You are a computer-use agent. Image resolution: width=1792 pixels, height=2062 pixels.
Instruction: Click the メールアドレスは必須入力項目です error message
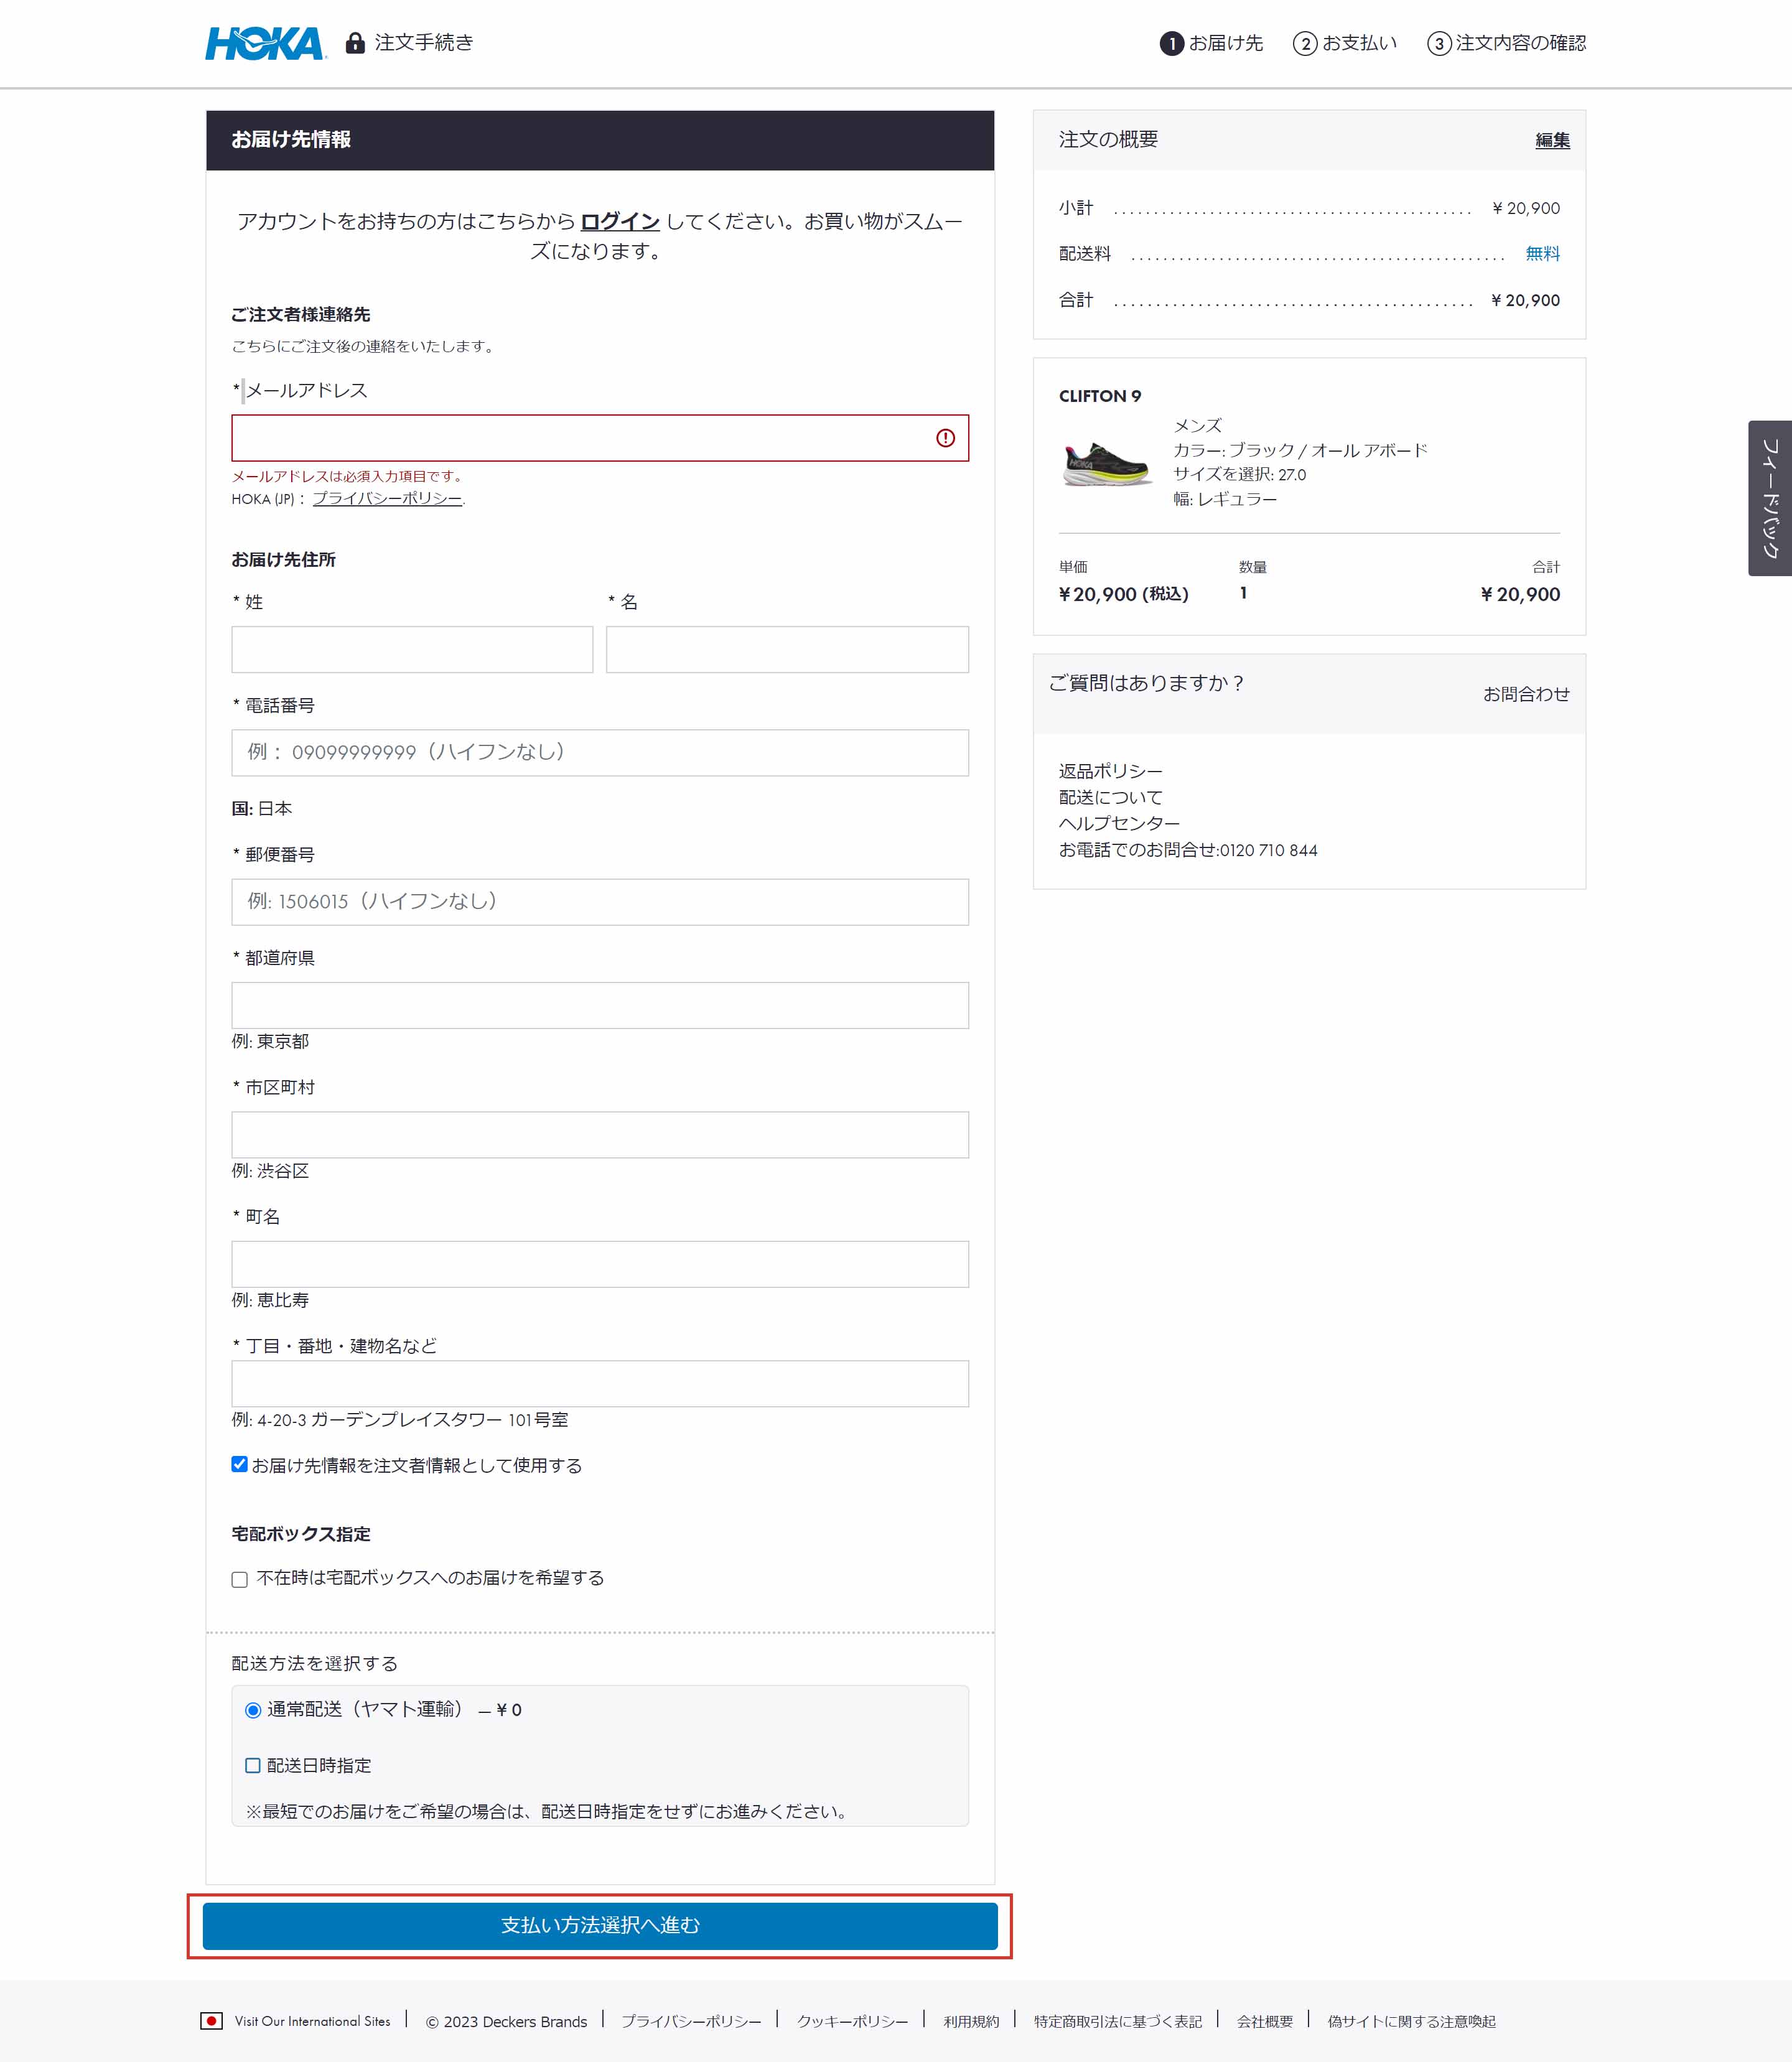click(x=348, y=476)
